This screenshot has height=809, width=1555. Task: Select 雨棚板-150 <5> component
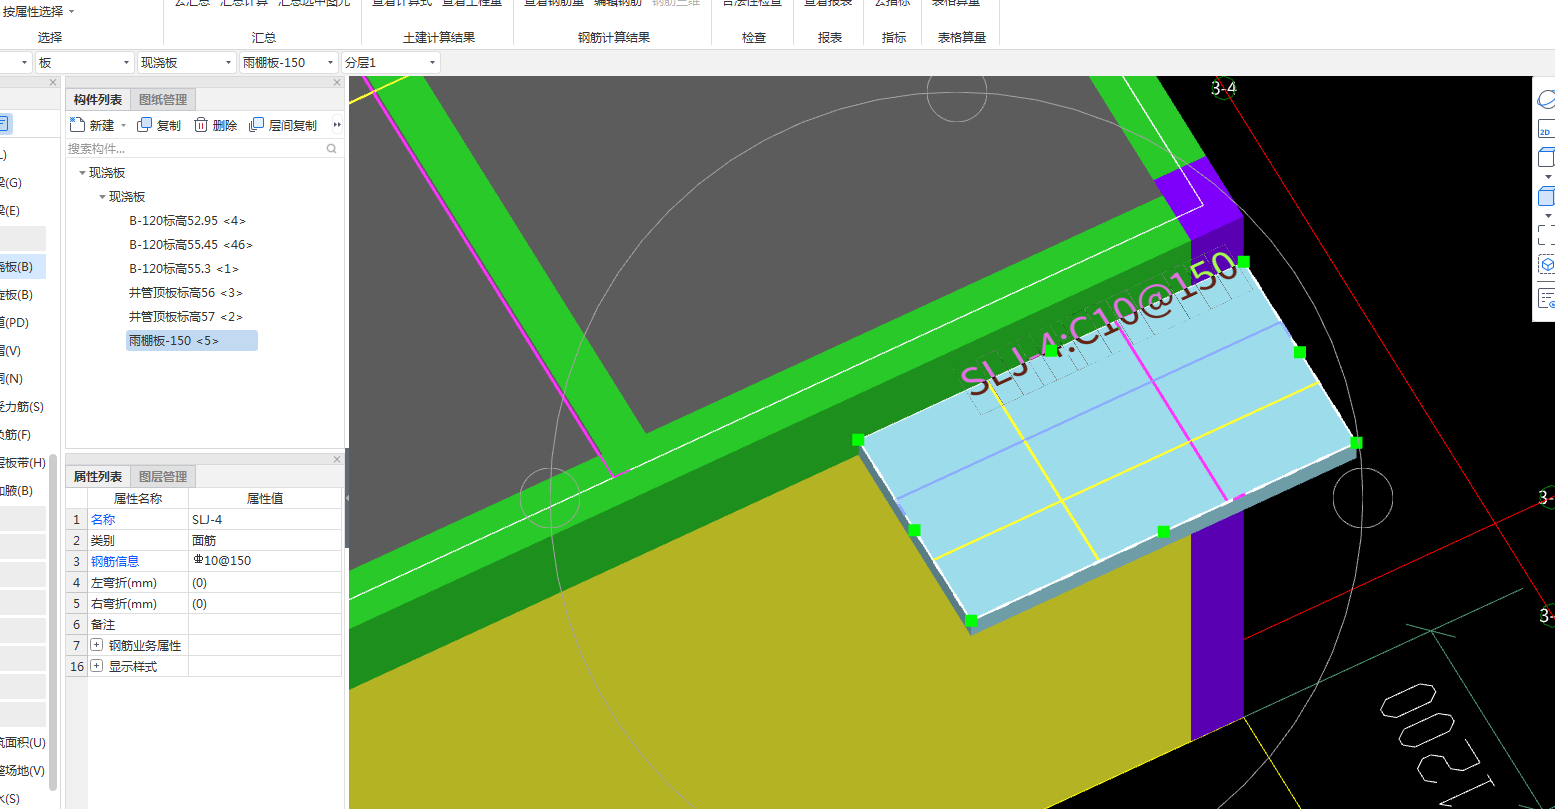pos(192,341)
